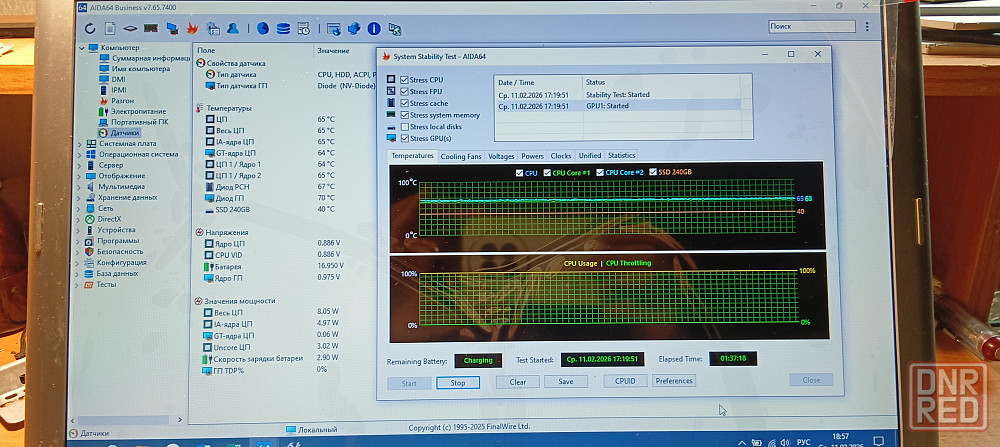The image size is (1000, 447).
Task: Collapse the Компьютер tree node
Action: click(82, 48)
